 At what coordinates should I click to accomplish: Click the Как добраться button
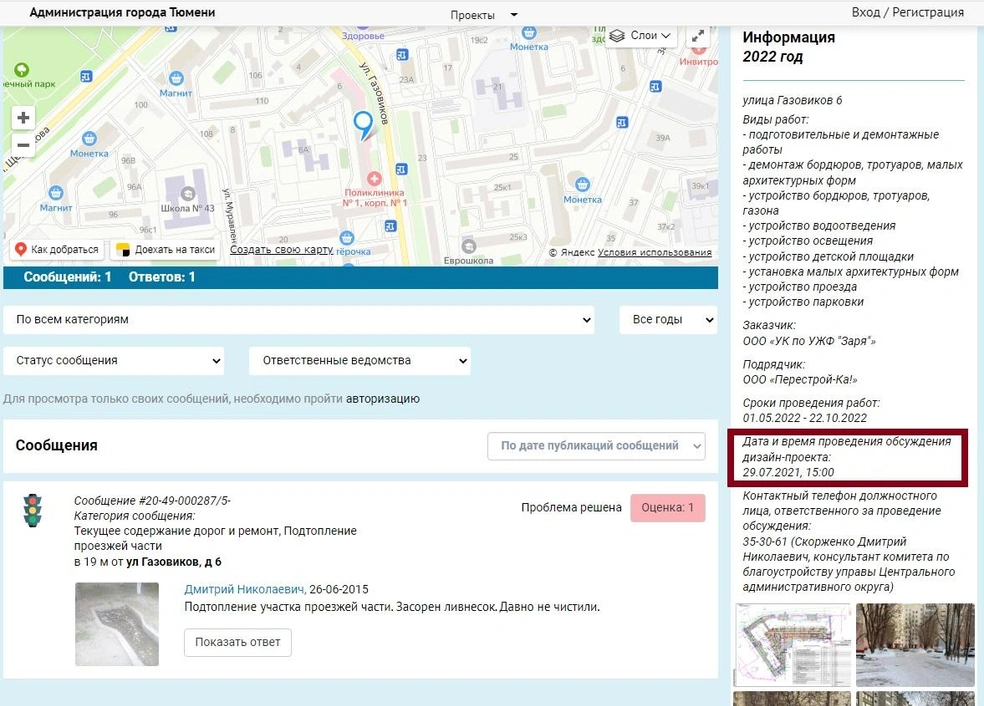coord(57,249)
